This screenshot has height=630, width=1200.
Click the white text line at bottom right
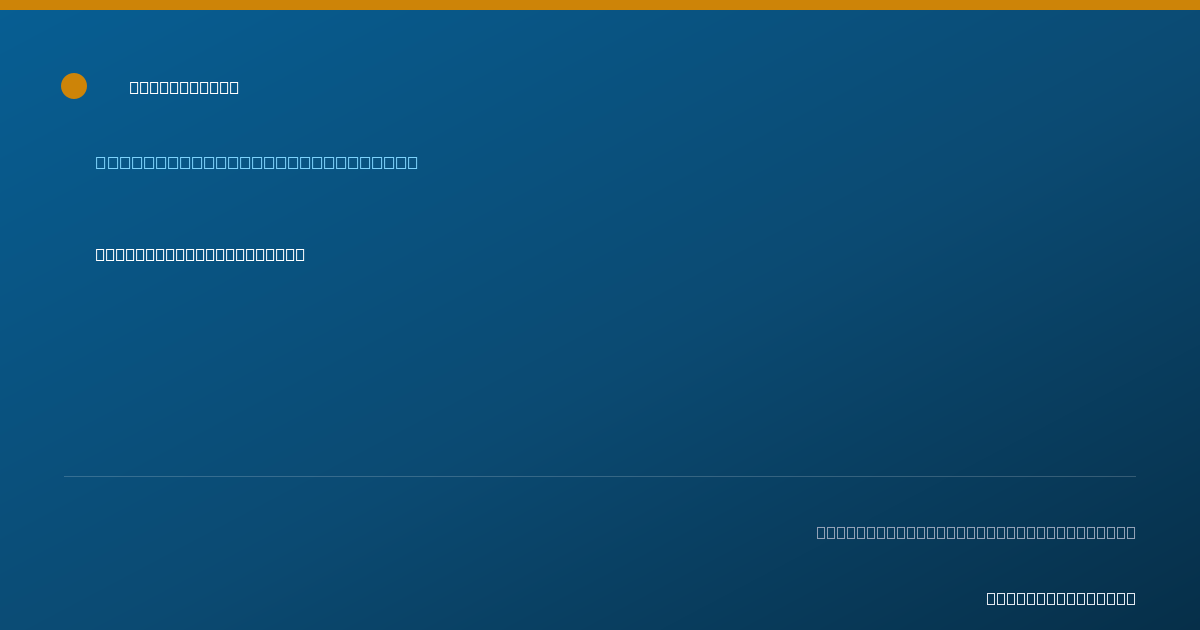click(x=1061, y=598)
